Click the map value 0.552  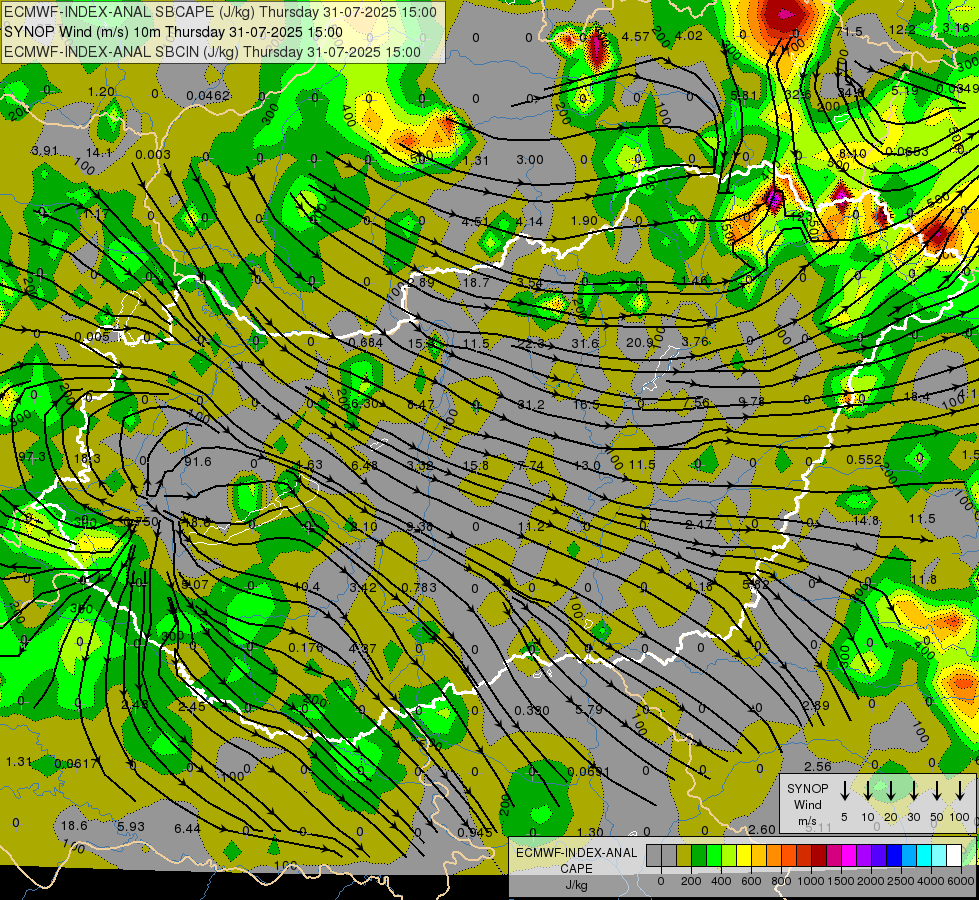click(x=864, y=460)
